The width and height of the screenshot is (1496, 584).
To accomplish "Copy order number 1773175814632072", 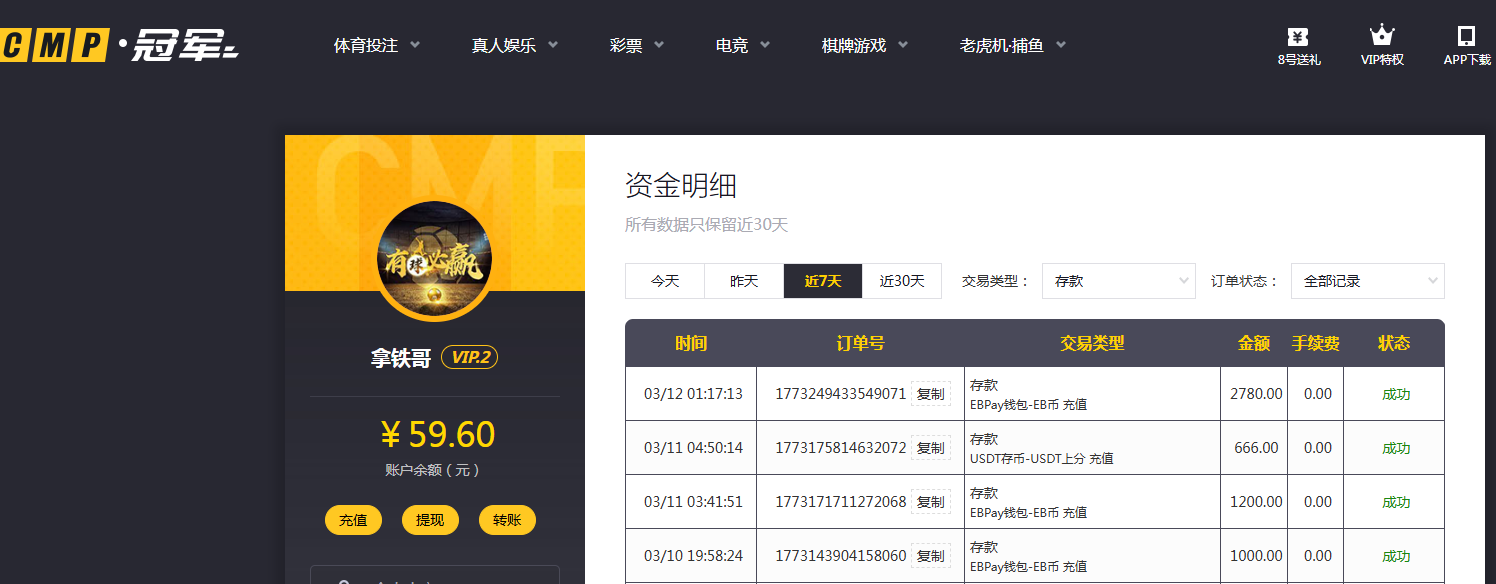I will coord(930,448).
